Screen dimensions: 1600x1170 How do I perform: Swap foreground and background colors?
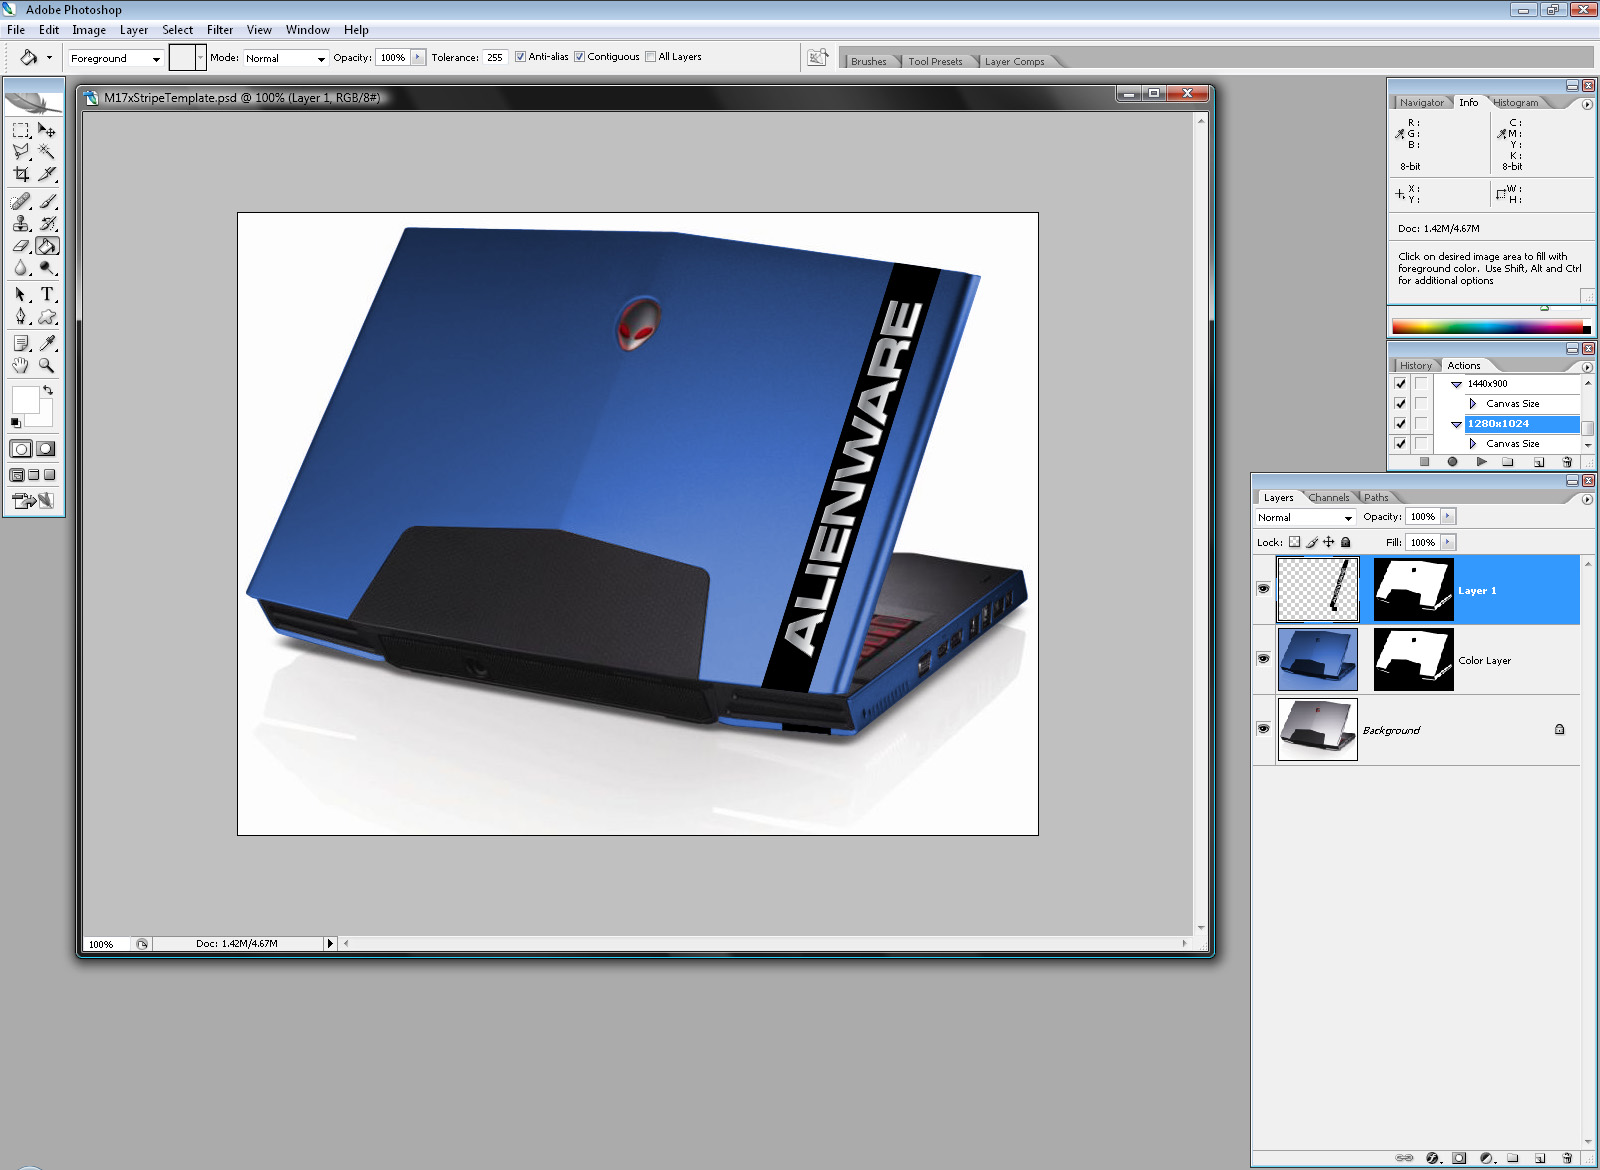click(x=48, y=390)
